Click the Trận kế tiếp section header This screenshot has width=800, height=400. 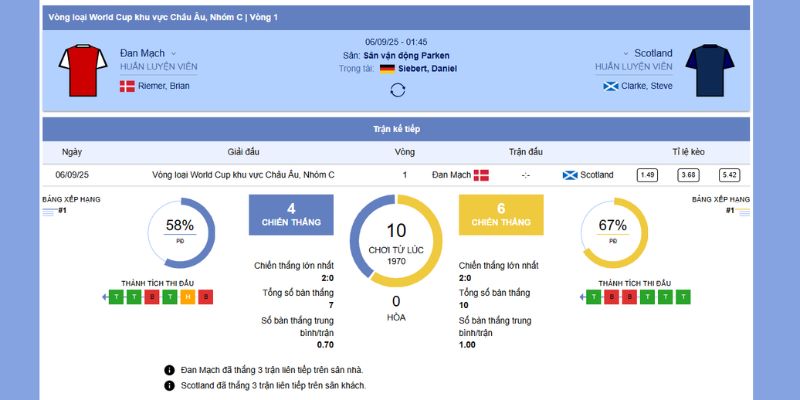point(395,129)
